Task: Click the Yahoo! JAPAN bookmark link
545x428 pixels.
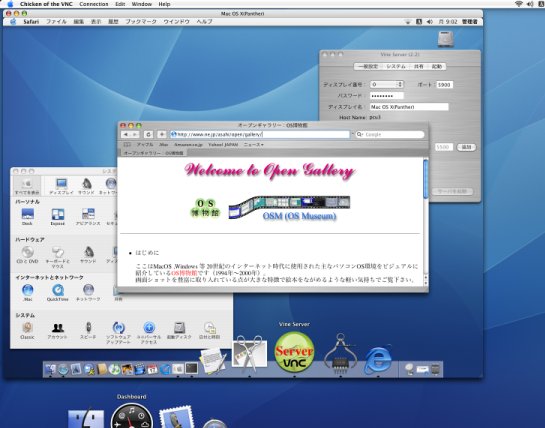Action: coord(223,144)
